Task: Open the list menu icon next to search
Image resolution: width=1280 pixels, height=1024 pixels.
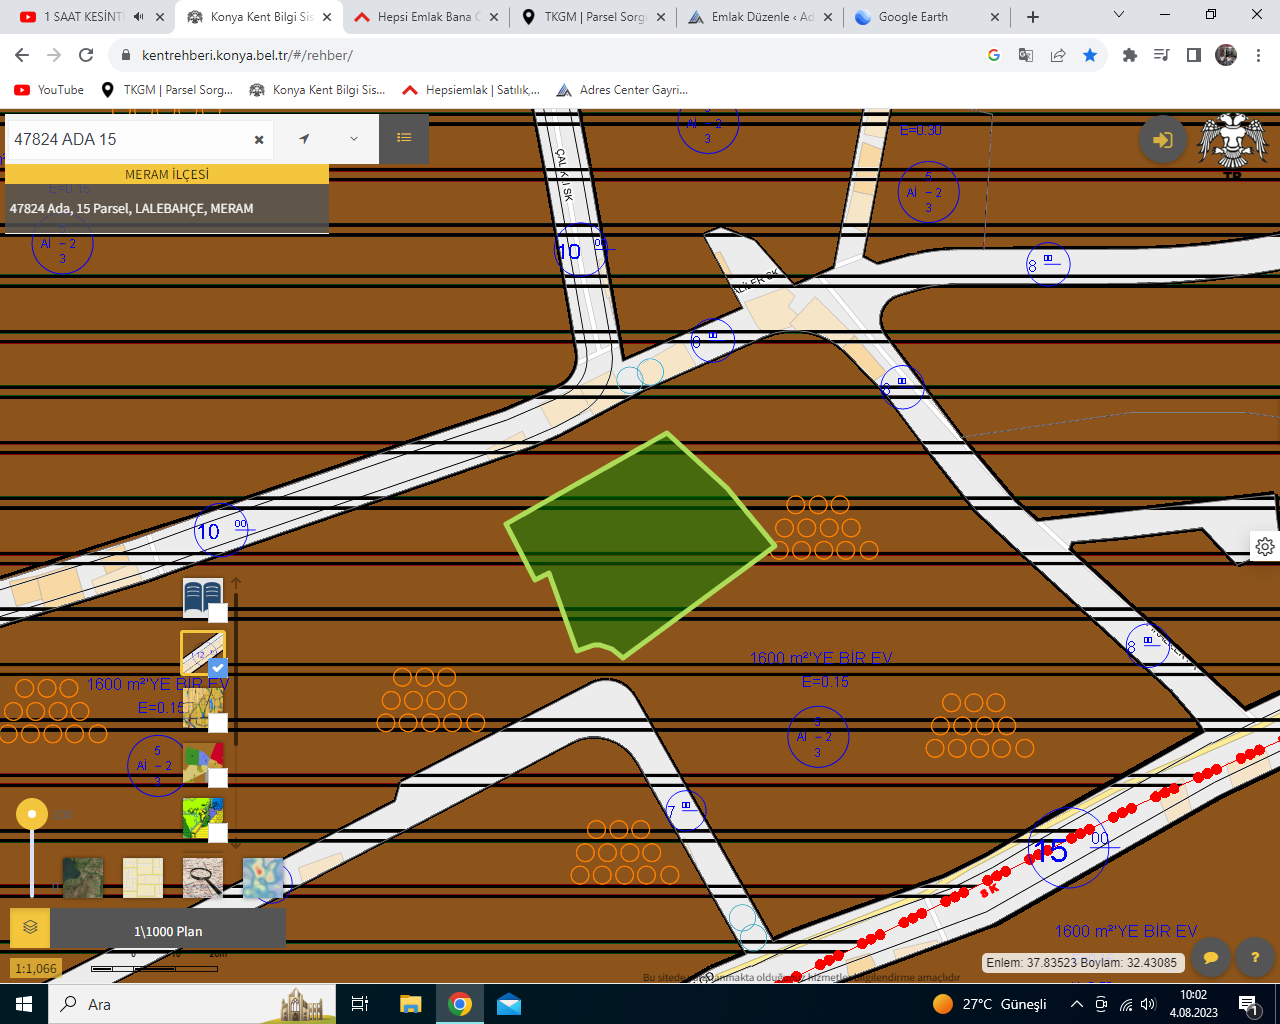Action: (404, 138)
